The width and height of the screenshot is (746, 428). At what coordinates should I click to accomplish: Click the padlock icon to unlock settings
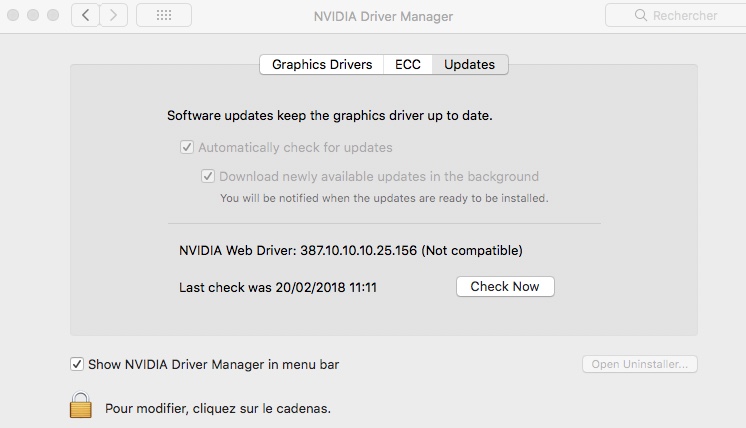pos(80,405)
